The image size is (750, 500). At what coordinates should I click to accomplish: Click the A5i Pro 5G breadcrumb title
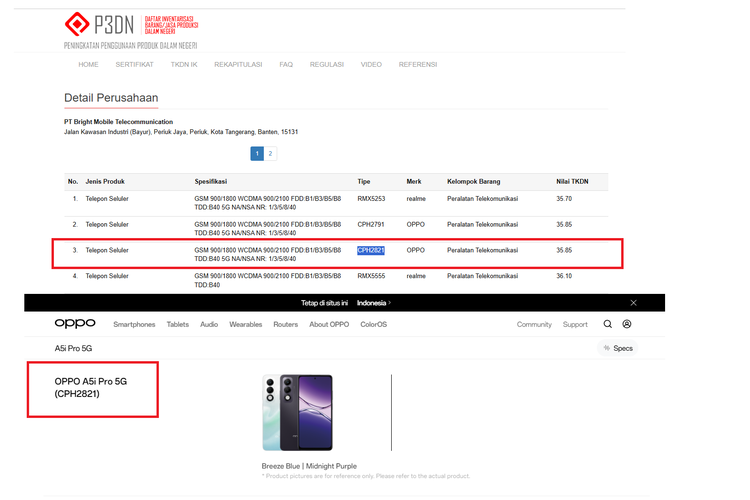click(x=73, y=348)
